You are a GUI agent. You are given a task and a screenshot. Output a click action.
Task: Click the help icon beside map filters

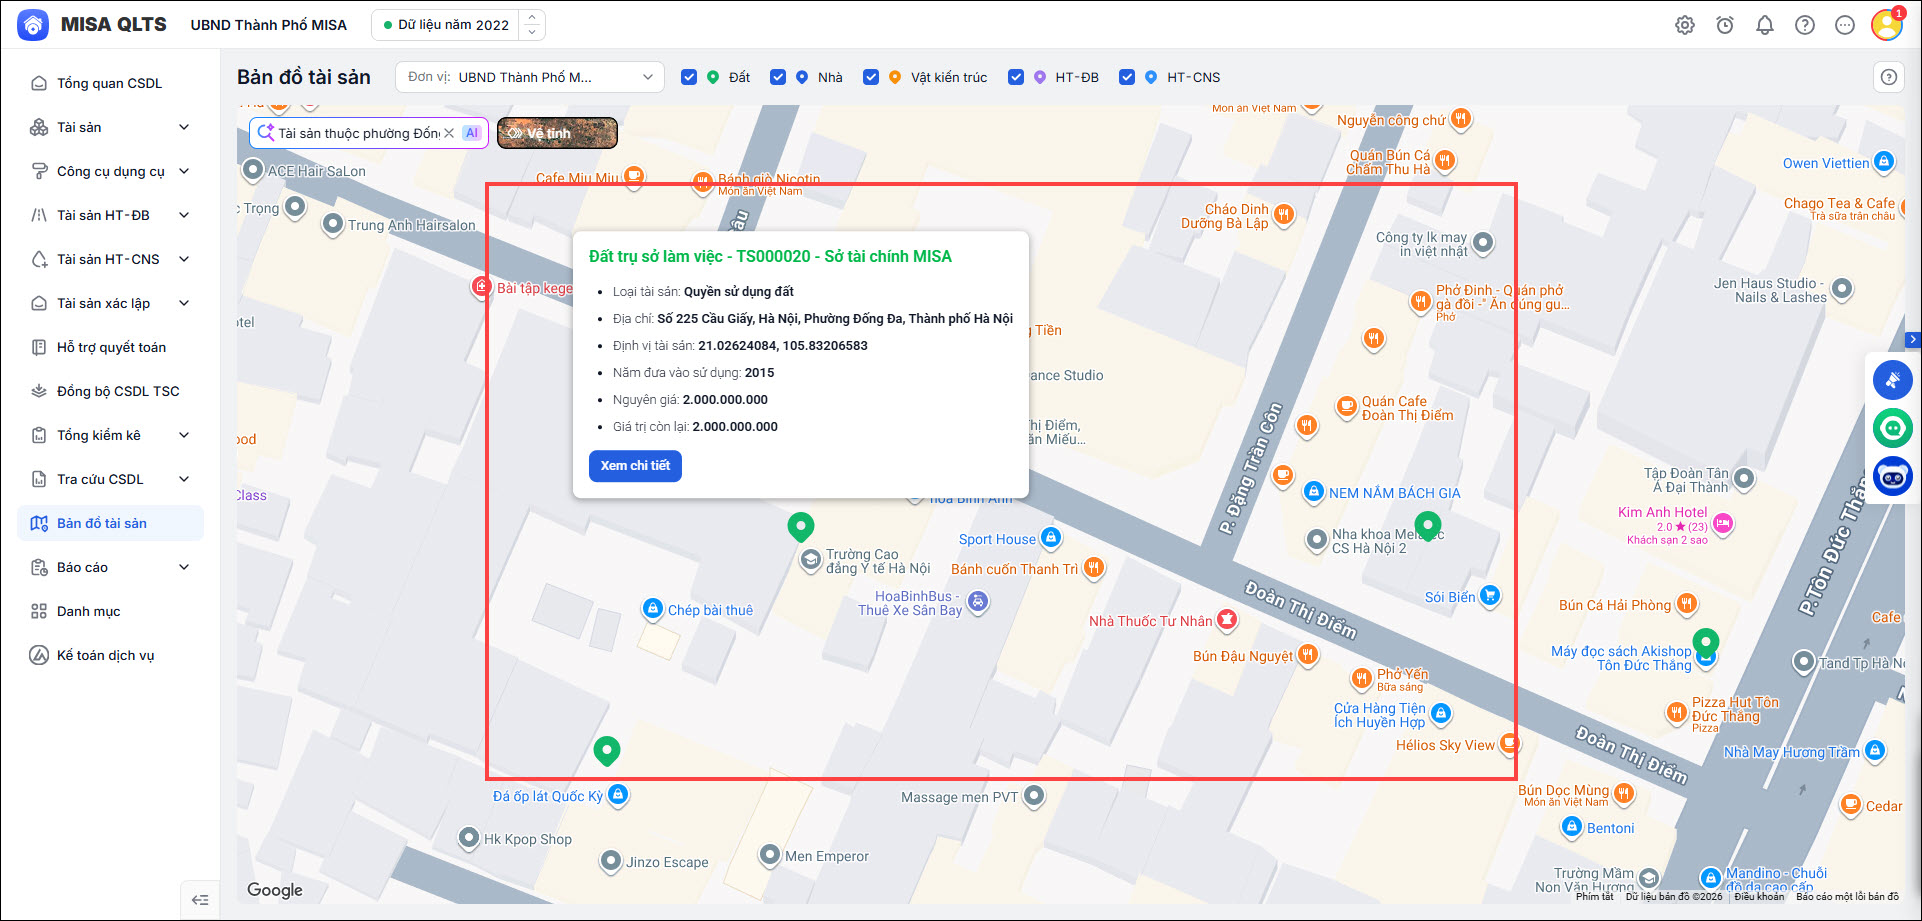pyautogui.click(x=1889, y=77)
